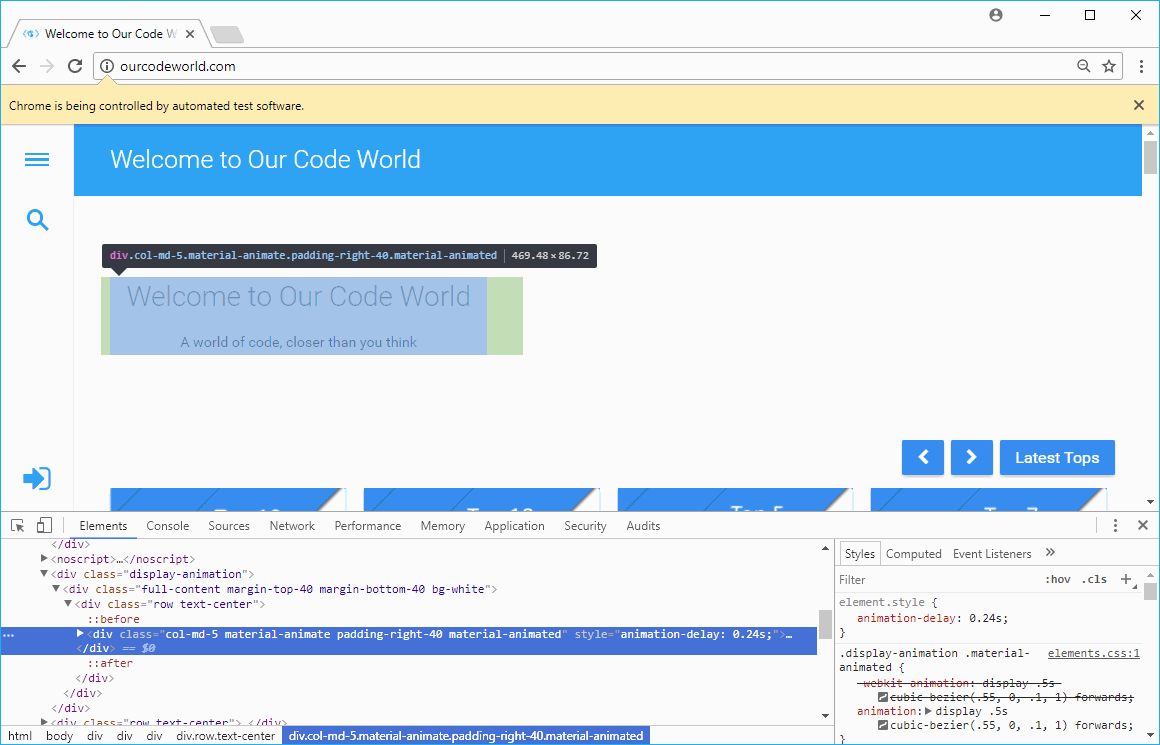Reload the current page
This screenshot has height=745, width=1160.
click(75, 66)
